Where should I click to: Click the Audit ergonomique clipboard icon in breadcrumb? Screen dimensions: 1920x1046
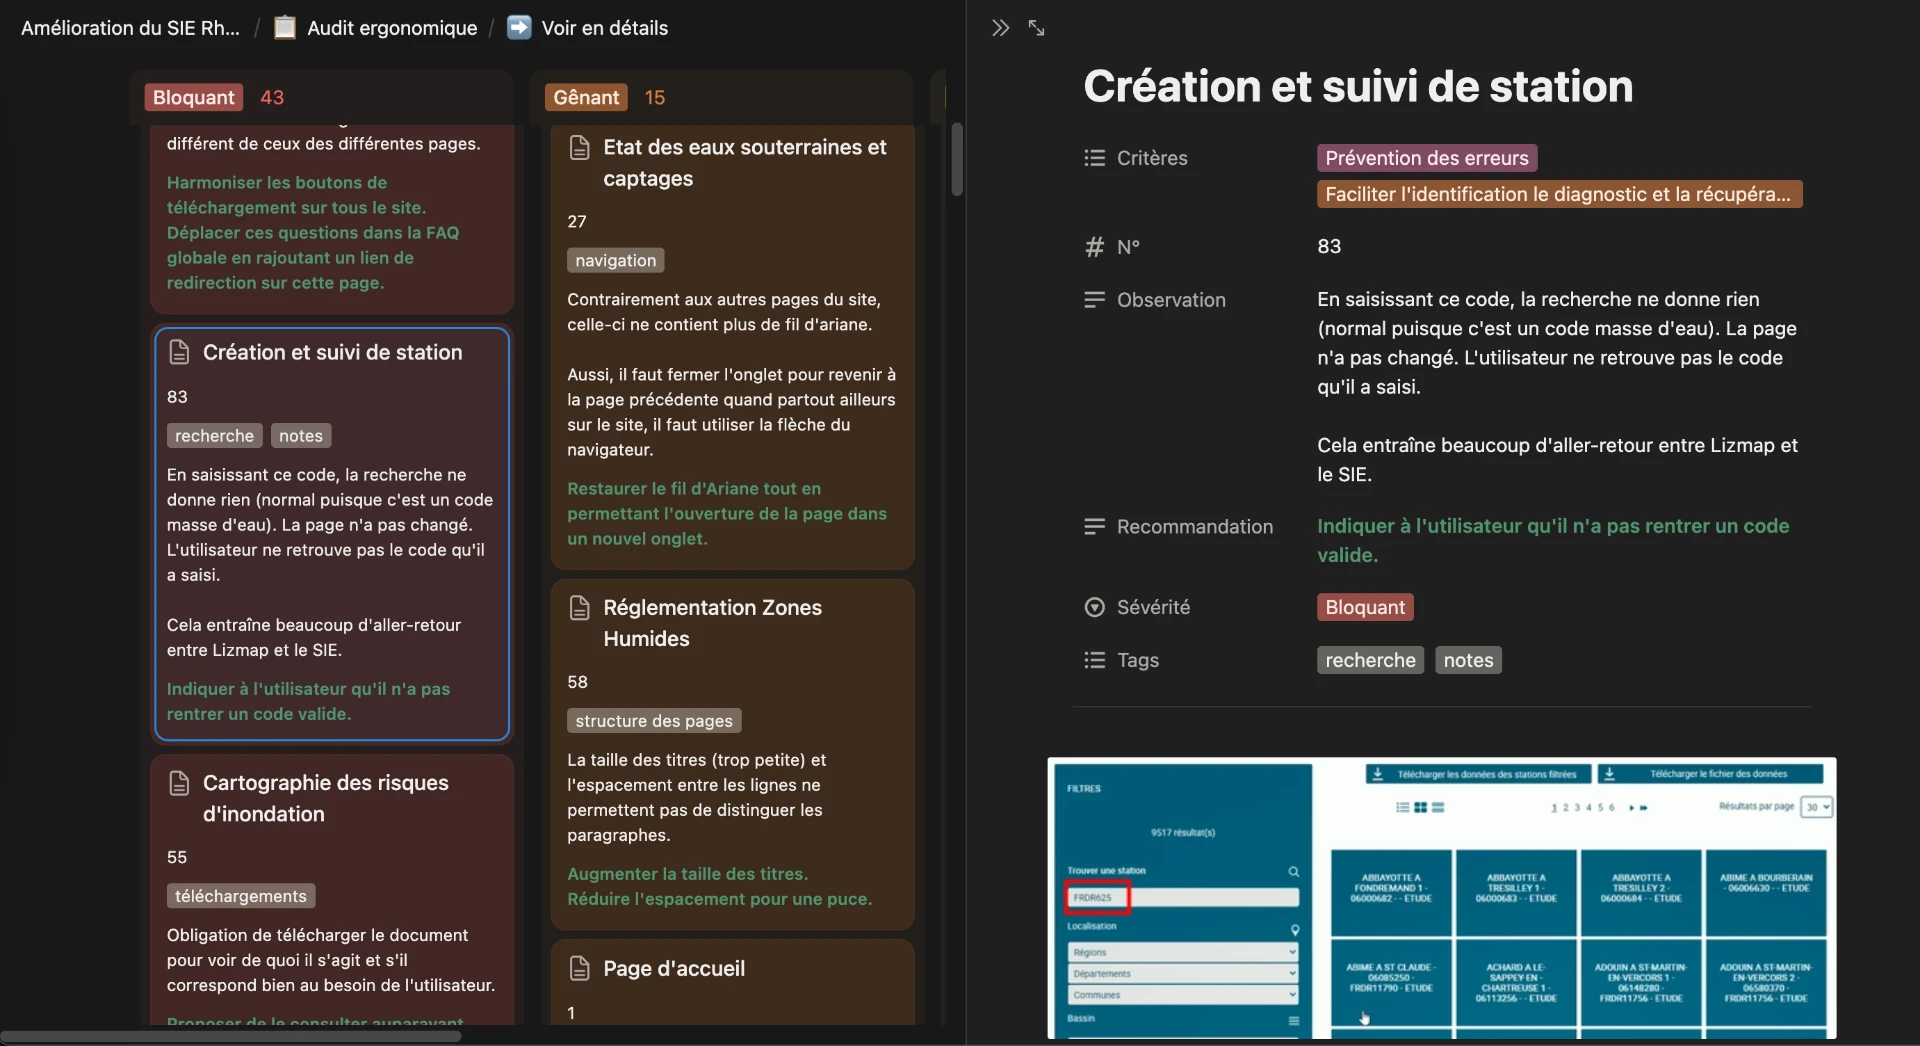coord(285,28)
